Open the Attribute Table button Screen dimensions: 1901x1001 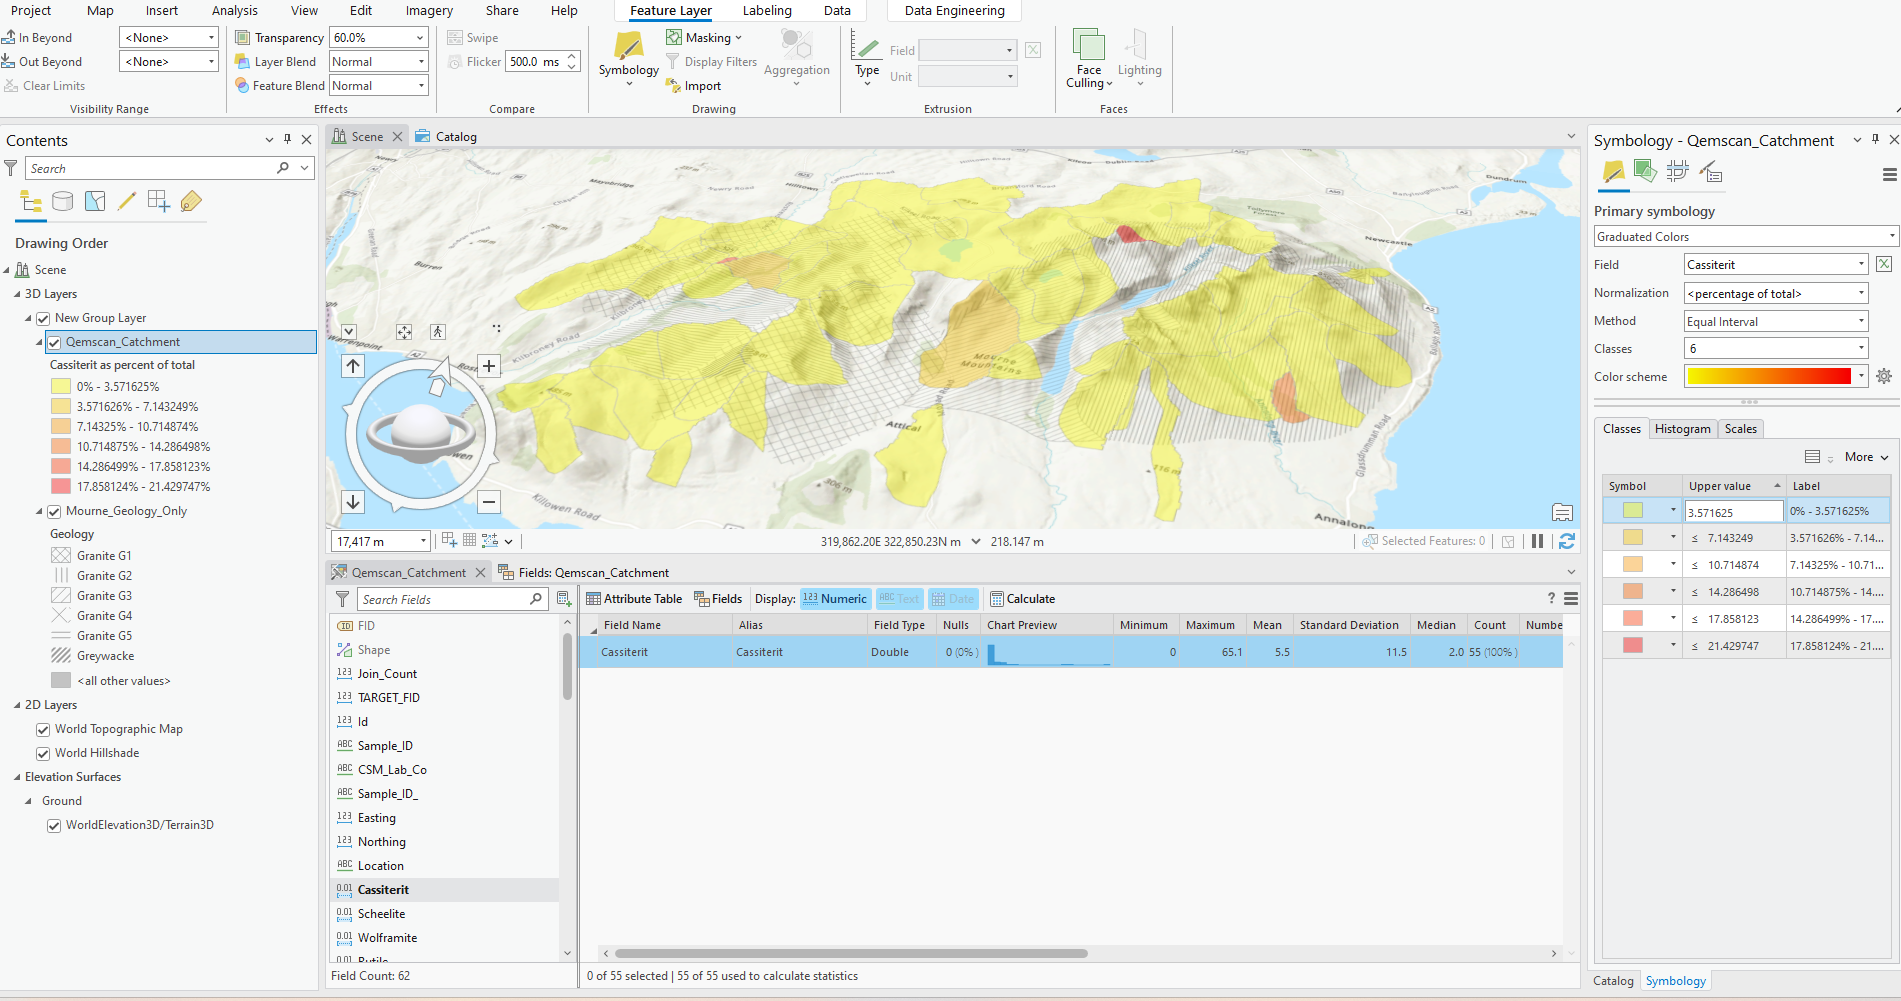point(634,599)
